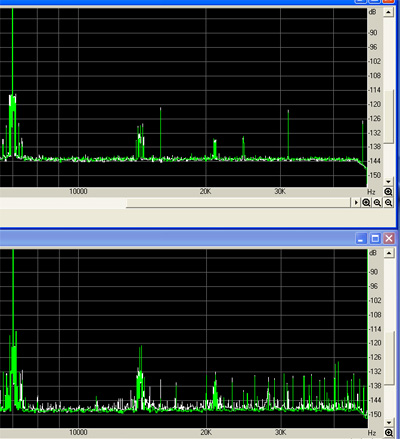This screenshot has width=400, height=439.
Task: Click the -132 dB label in bottom window
Action: coord(375,371)
